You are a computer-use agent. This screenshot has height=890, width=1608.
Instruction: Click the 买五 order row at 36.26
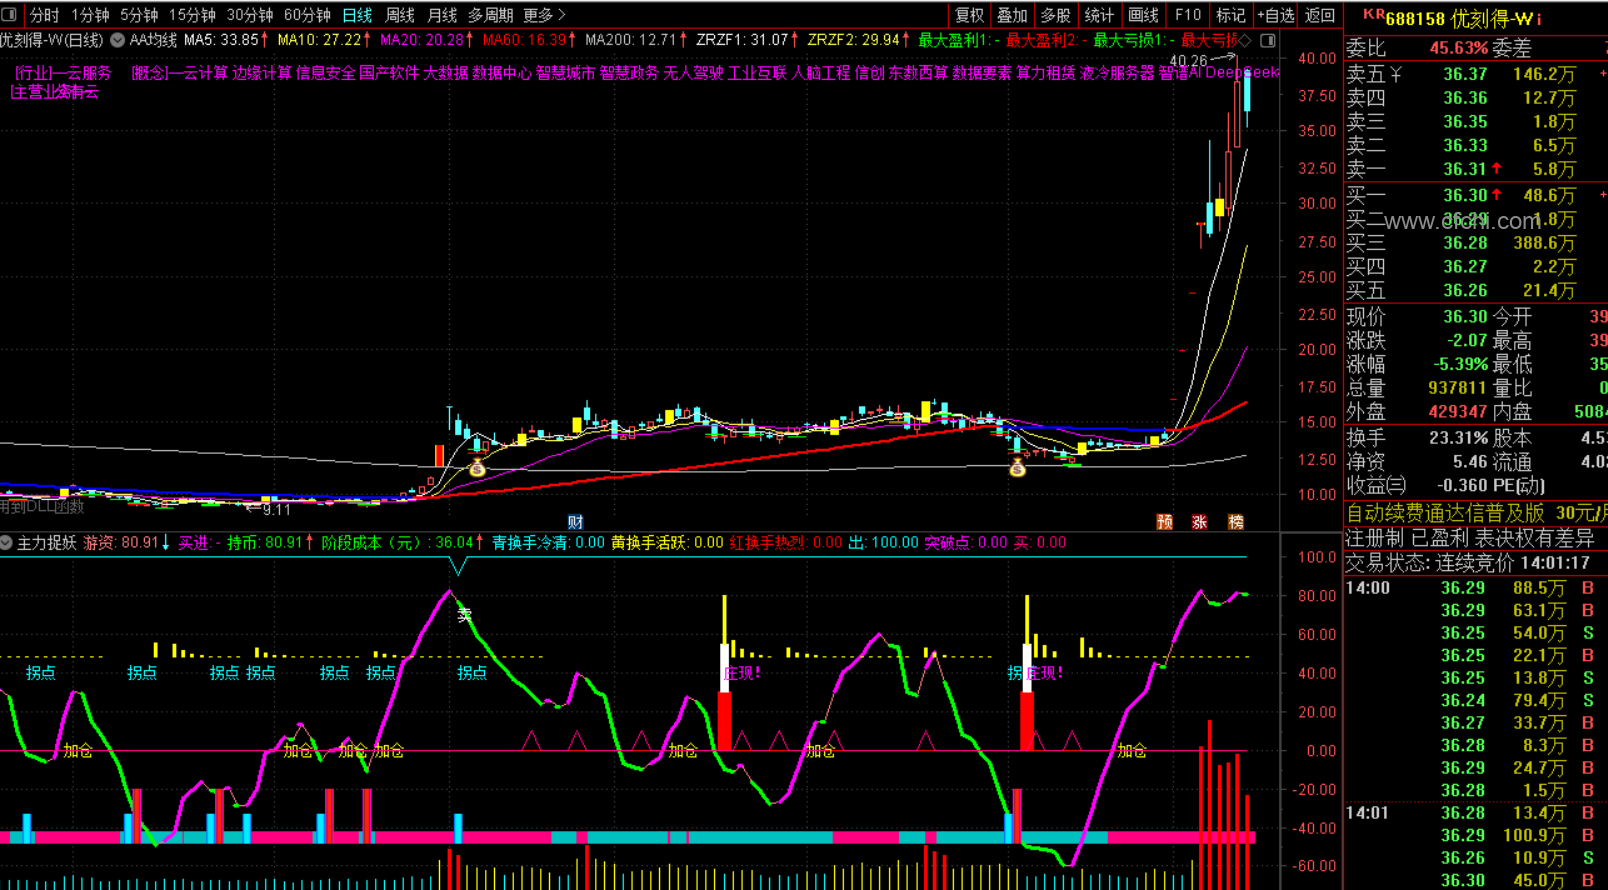[1475, 291]
